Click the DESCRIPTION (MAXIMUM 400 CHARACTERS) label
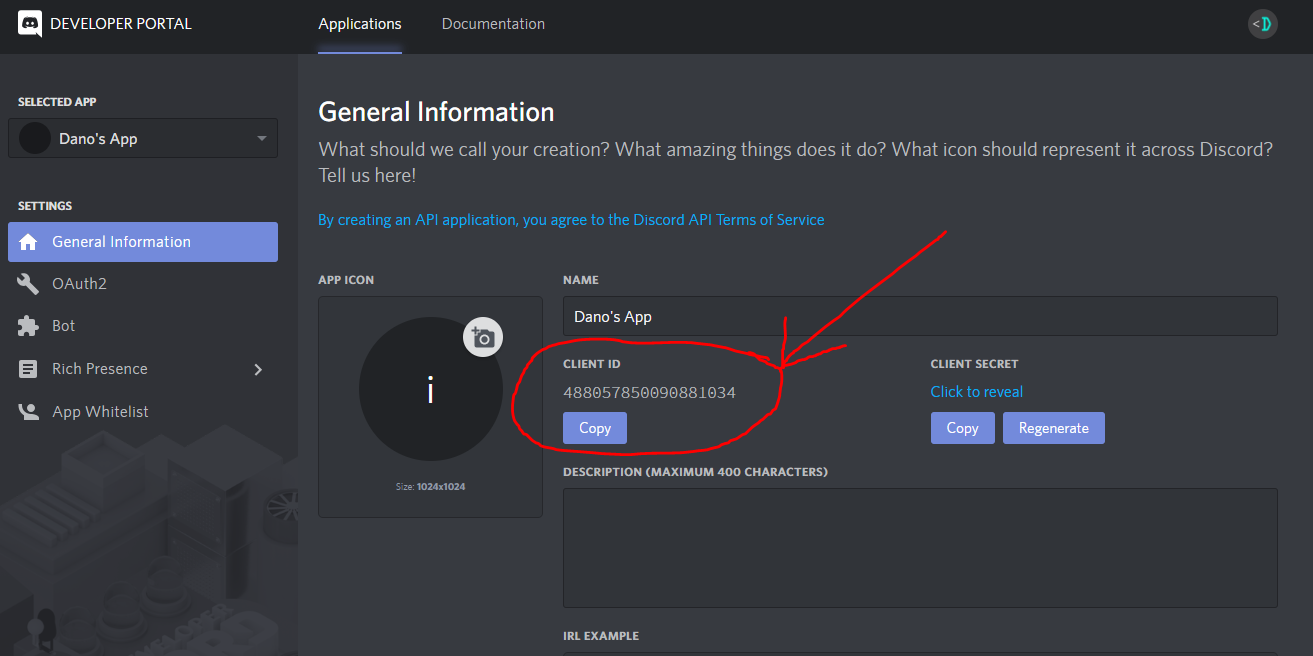Screen dimensions: 1313x656 tap(695, 472)
